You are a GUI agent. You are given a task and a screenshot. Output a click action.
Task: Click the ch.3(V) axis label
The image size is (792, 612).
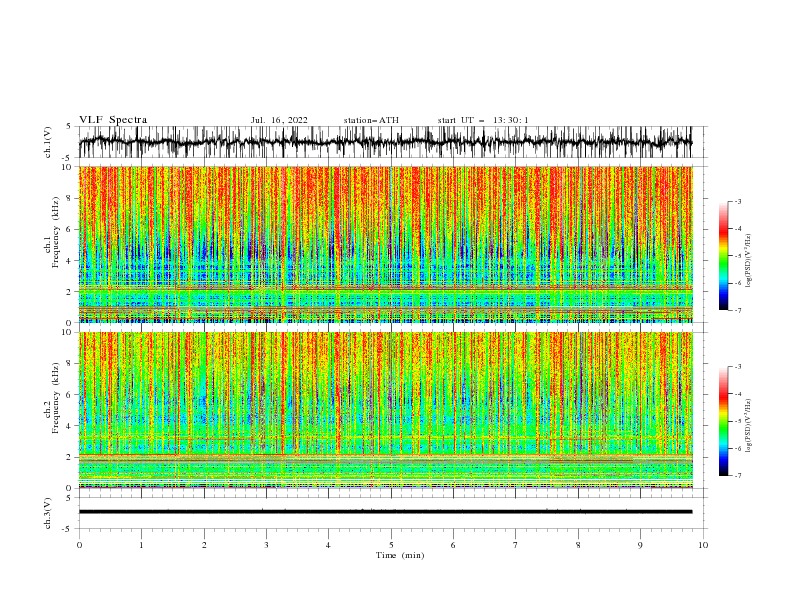click(x=48, y=513)
